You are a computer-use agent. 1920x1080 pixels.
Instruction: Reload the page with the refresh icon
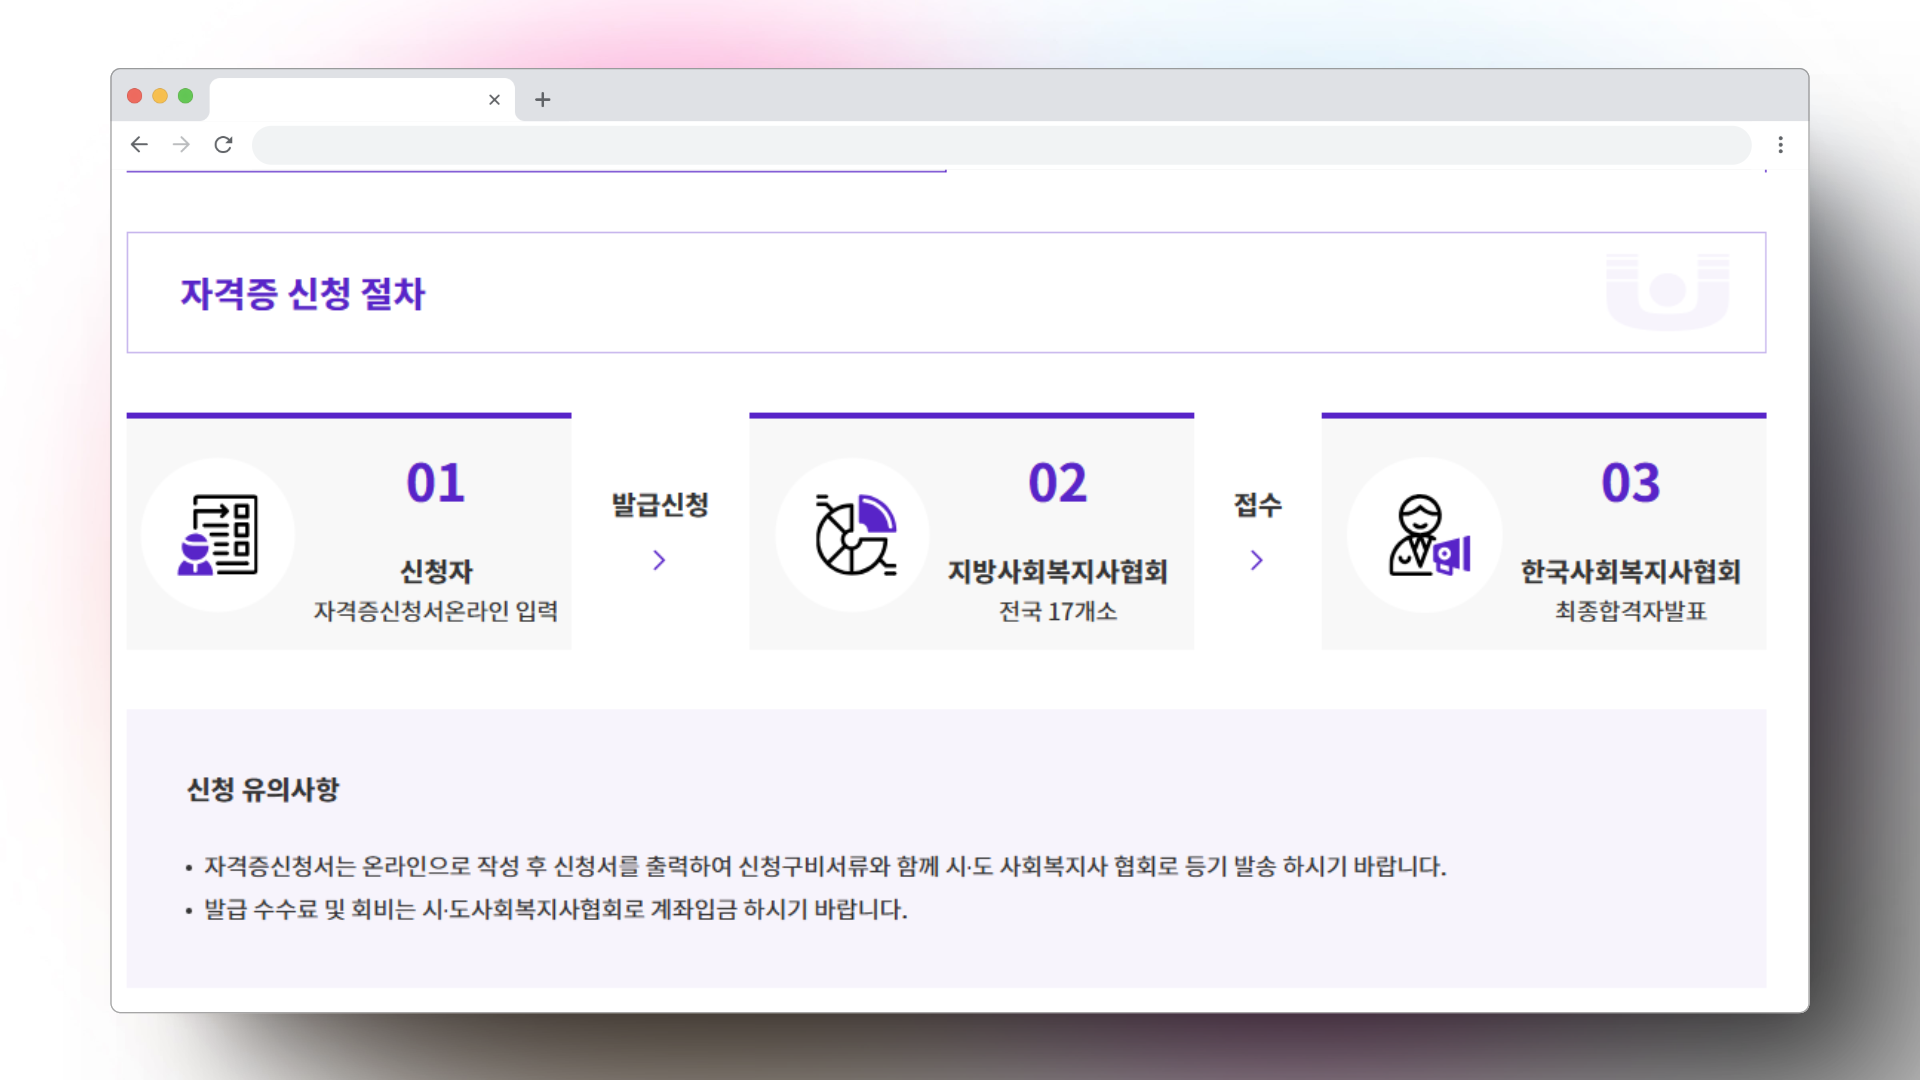tap(223, 145)
